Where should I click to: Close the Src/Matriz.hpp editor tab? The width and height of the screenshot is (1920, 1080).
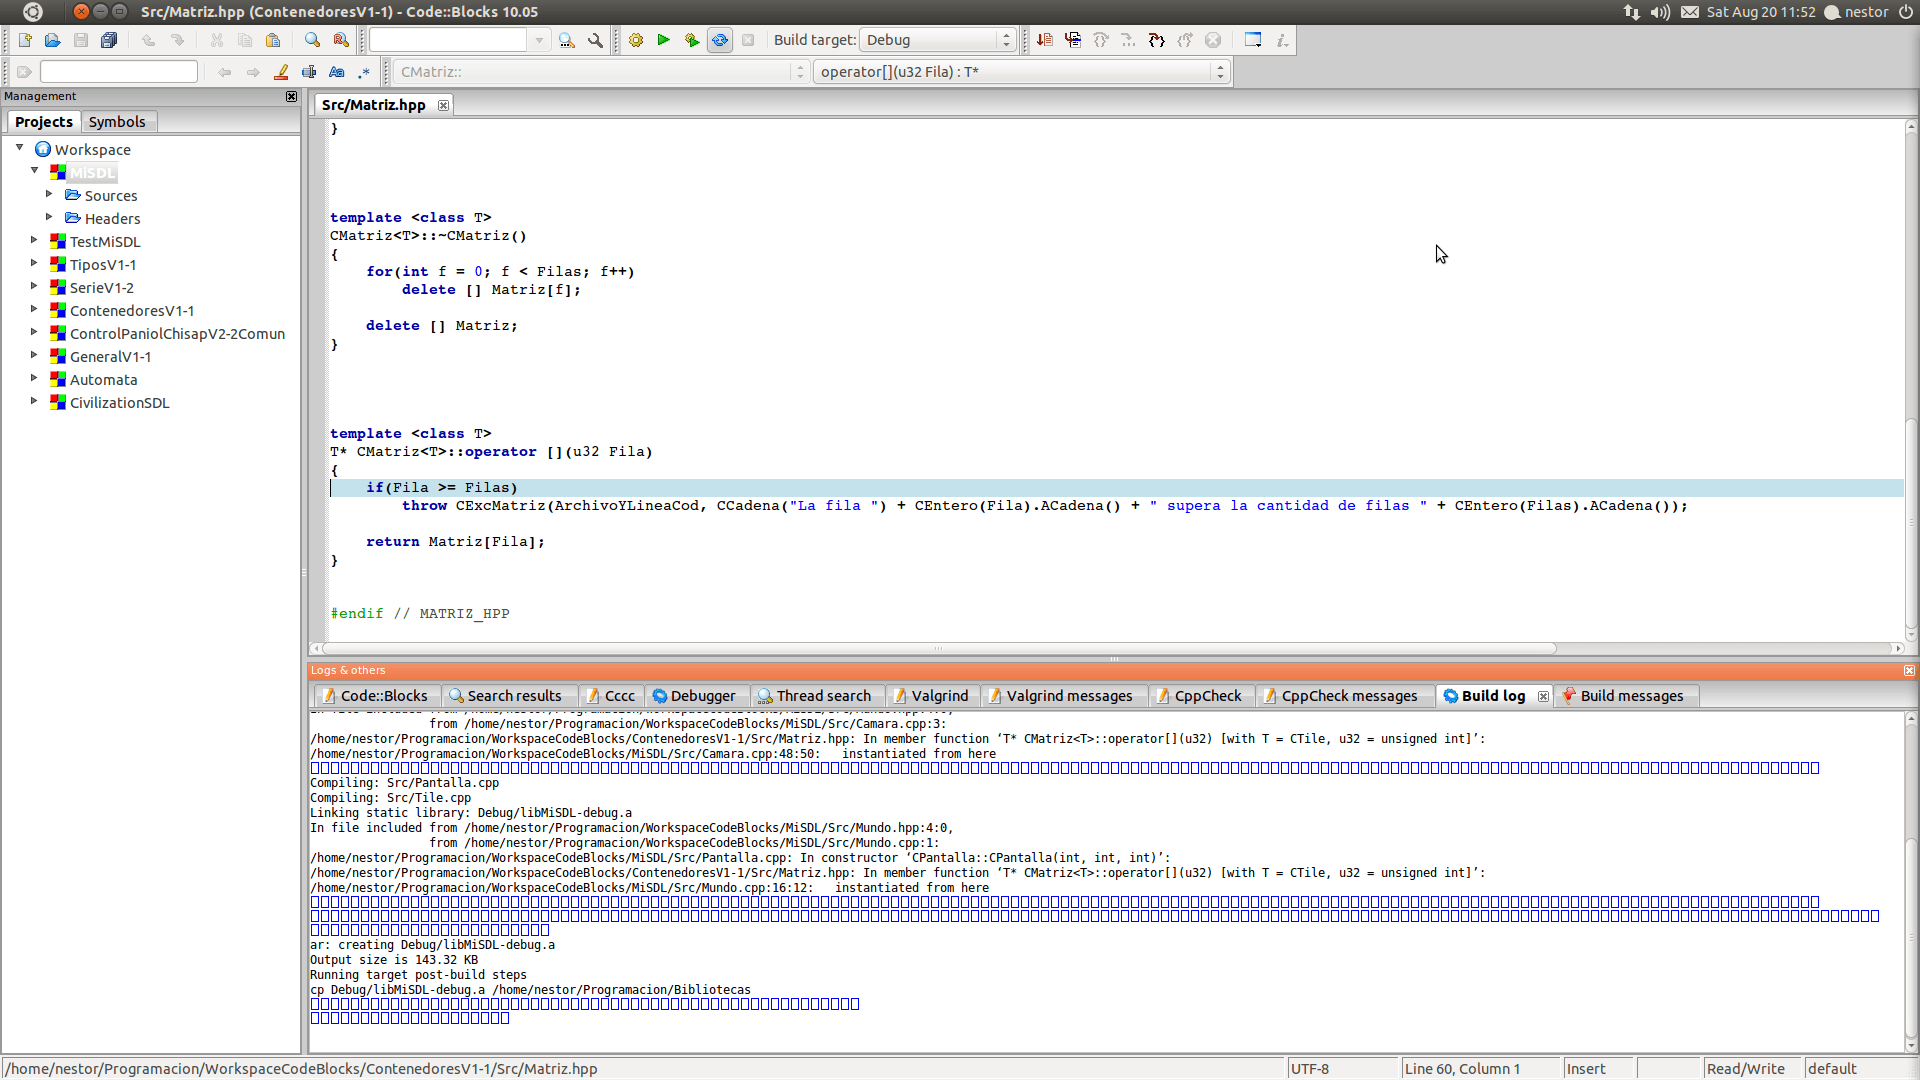pos(443,105)
